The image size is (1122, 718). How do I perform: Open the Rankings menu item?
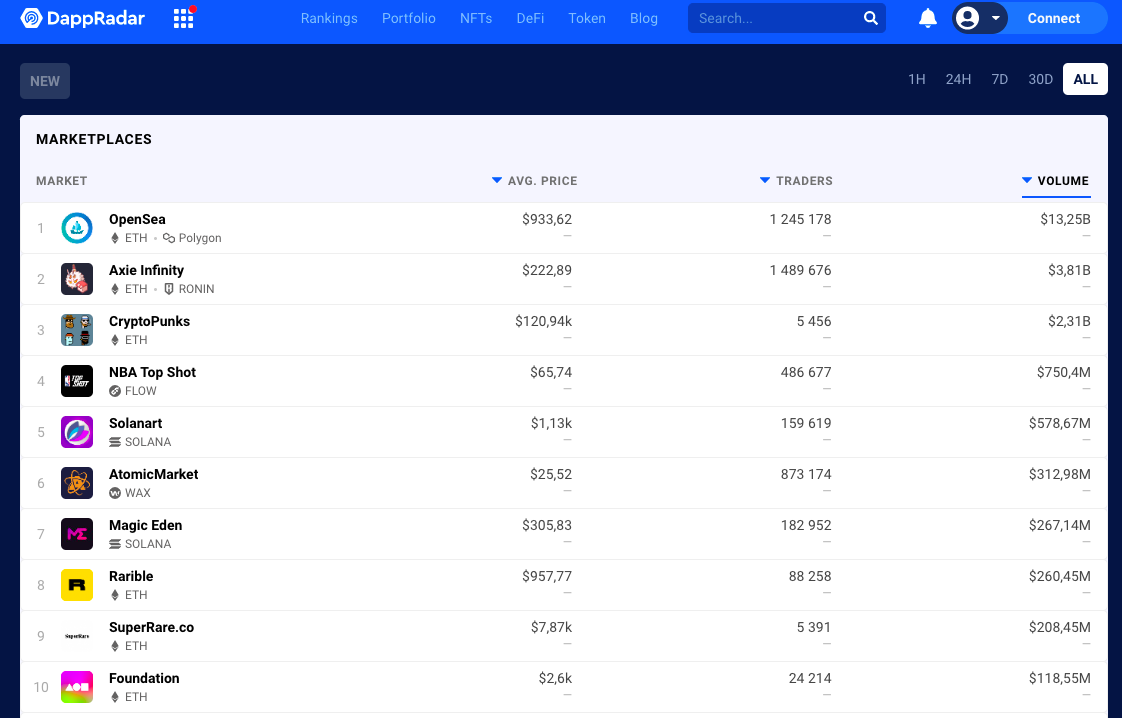click(329, 18)
